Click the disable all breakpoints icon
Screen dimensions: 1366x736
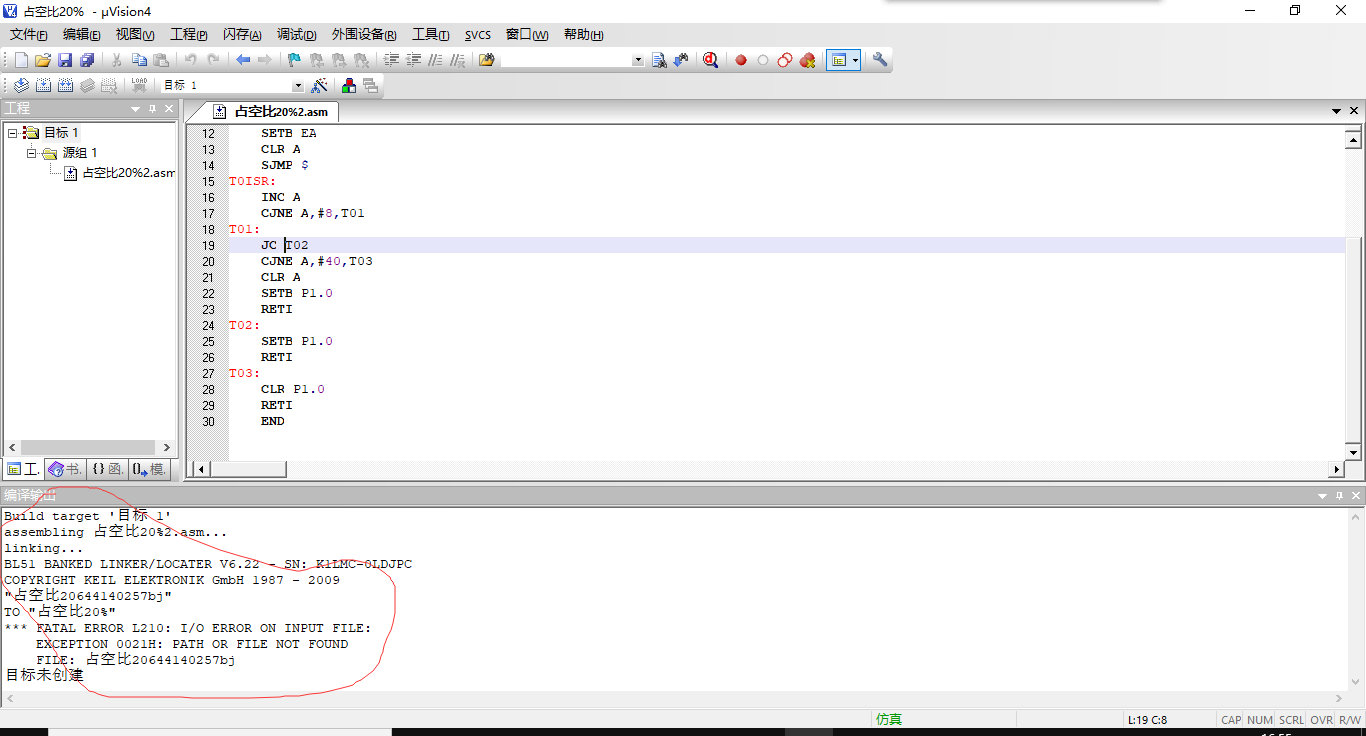tap(785, 60)
